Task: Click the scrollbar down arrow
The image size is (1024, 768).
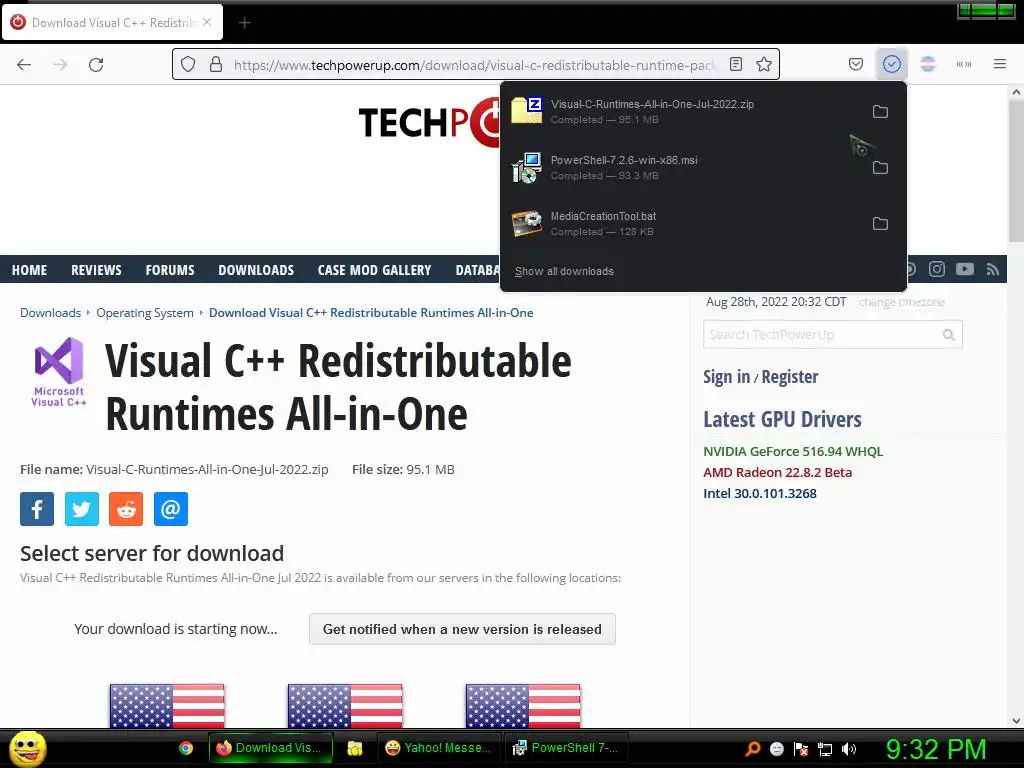Action: 1016,721
